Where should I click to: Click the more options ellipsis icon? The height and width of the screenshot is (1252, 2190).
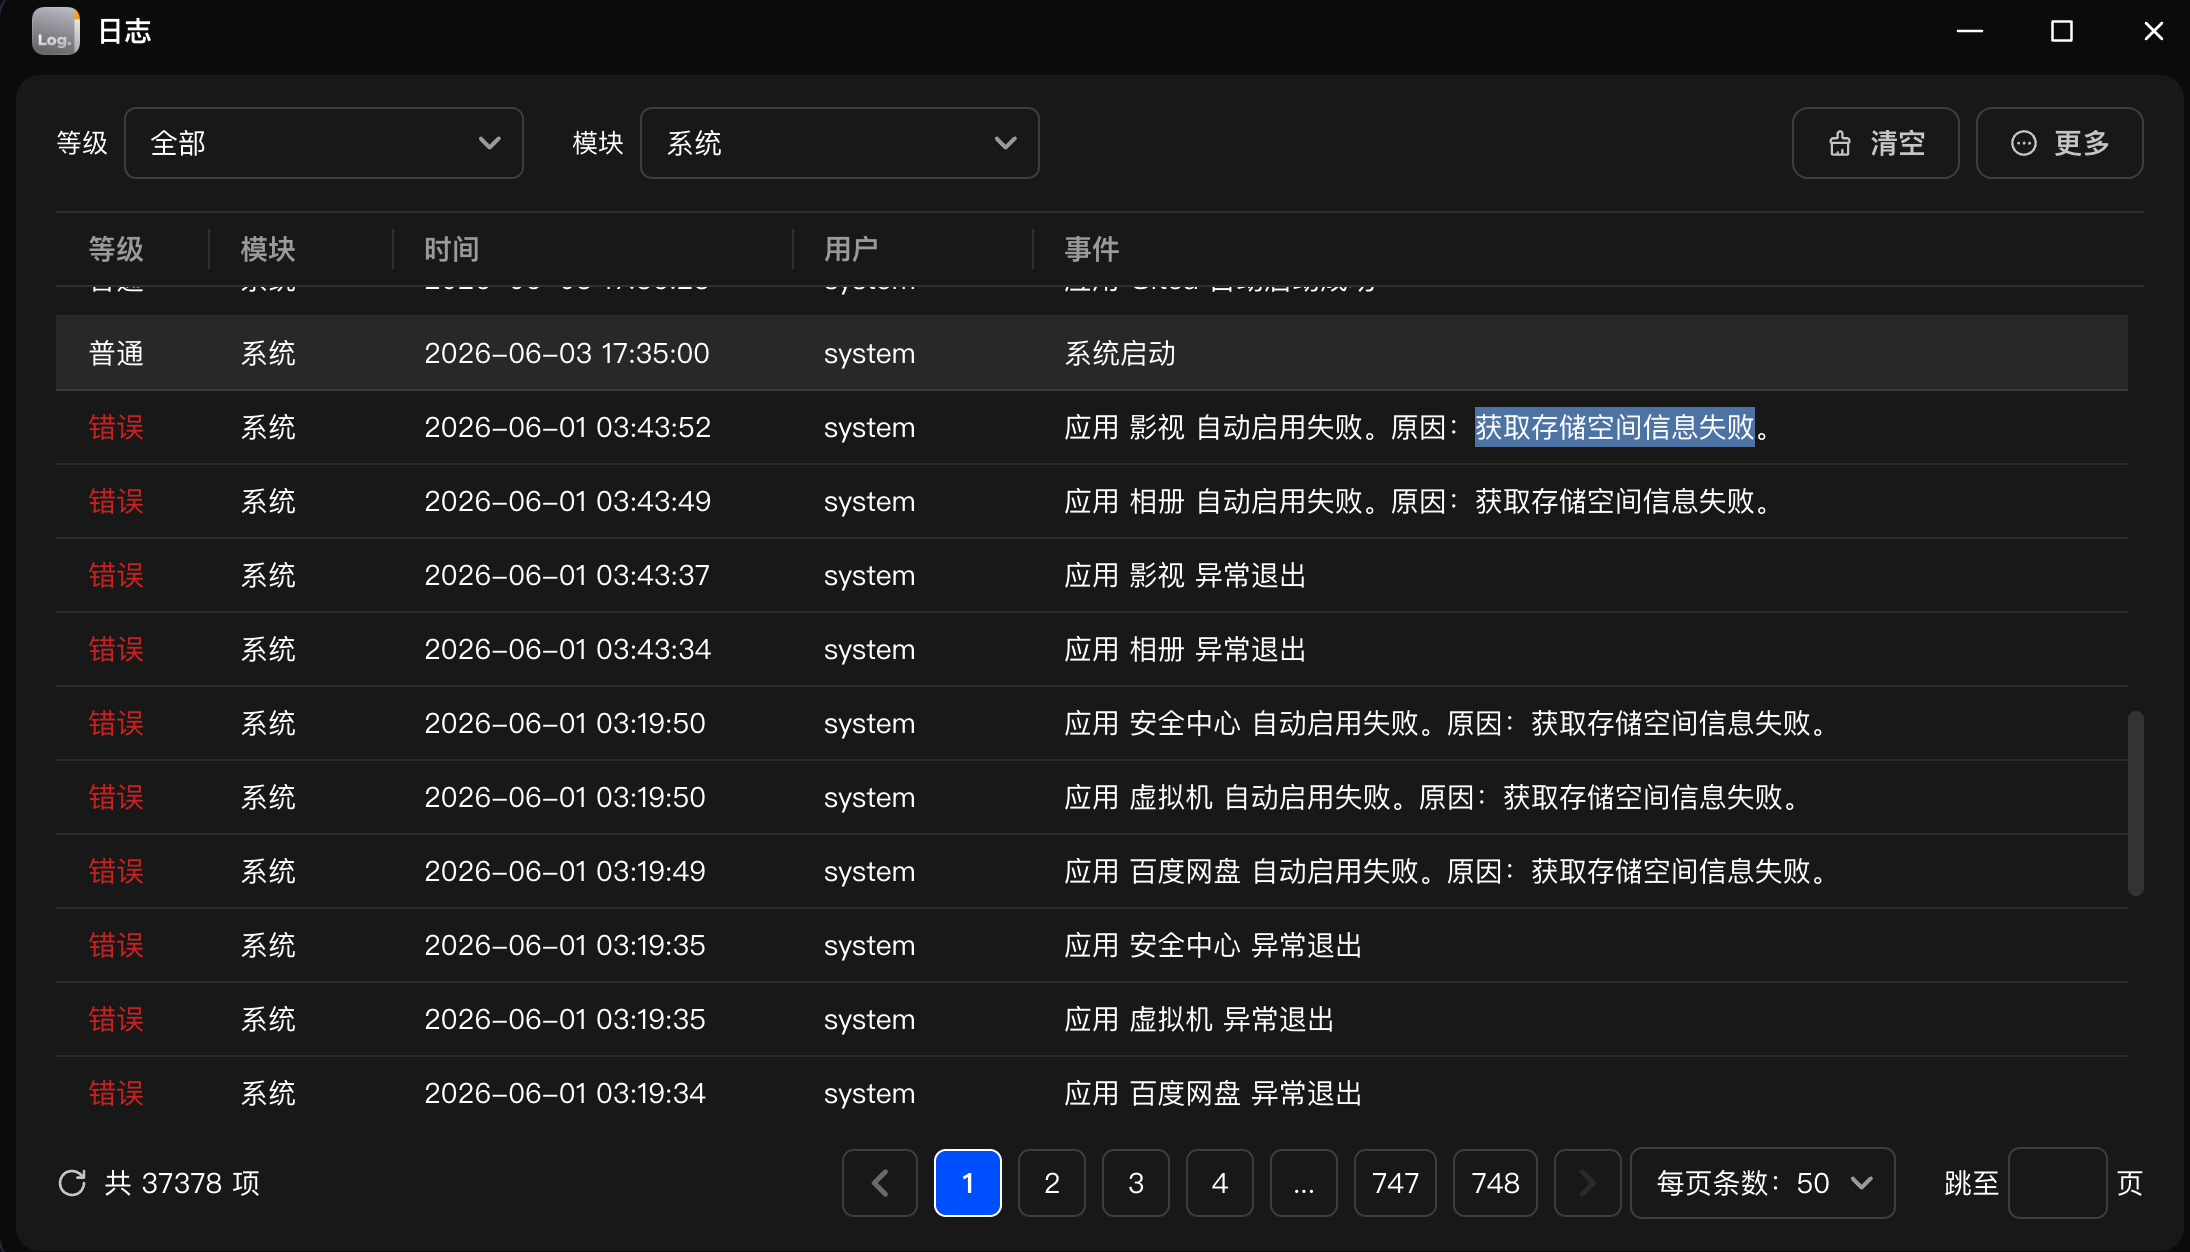click(2024, 144)
